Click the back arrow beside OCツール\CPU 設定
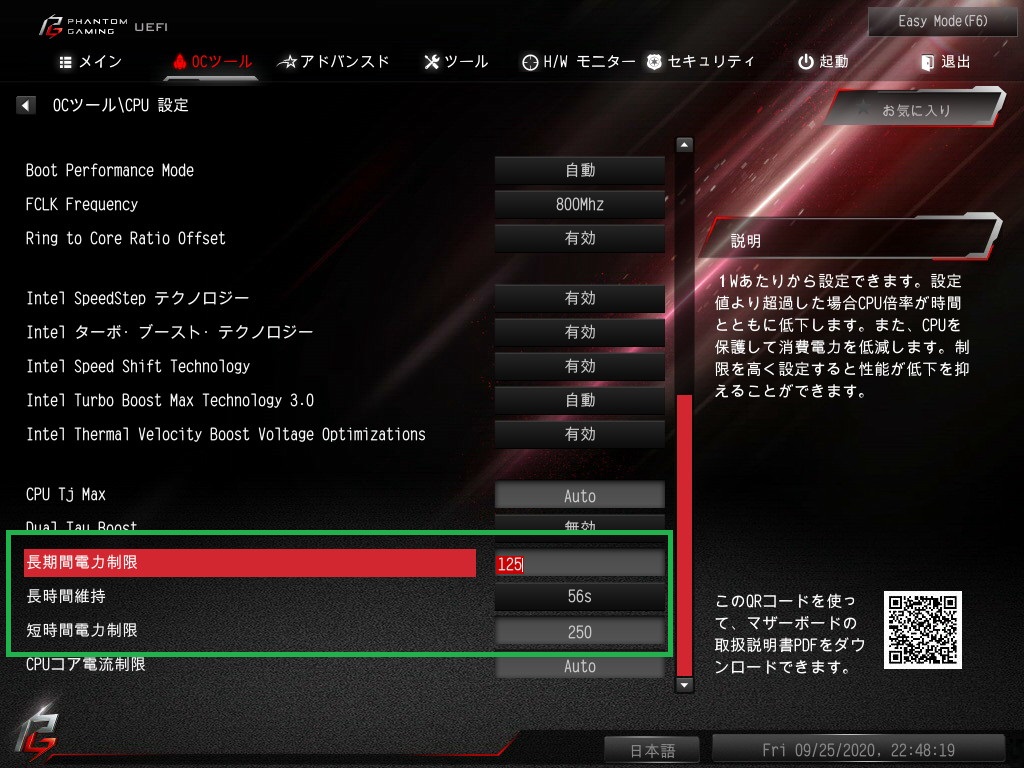 pyautogui.click(x=25, y=105)
